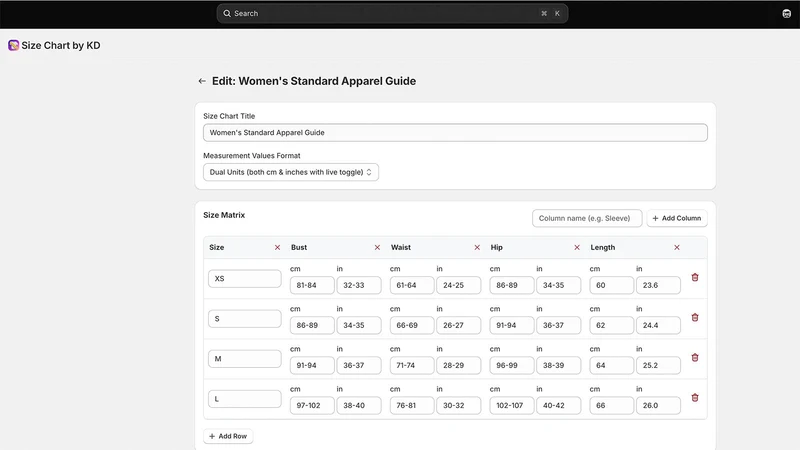Focus the top Search bar
Screen dimensions: 800x450
(x=392, y=14)
